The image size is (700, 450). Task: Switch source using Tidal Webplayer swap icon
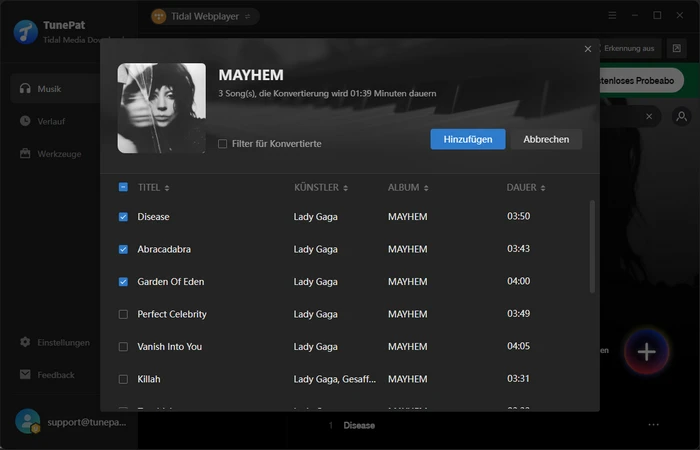click(248, 17)
